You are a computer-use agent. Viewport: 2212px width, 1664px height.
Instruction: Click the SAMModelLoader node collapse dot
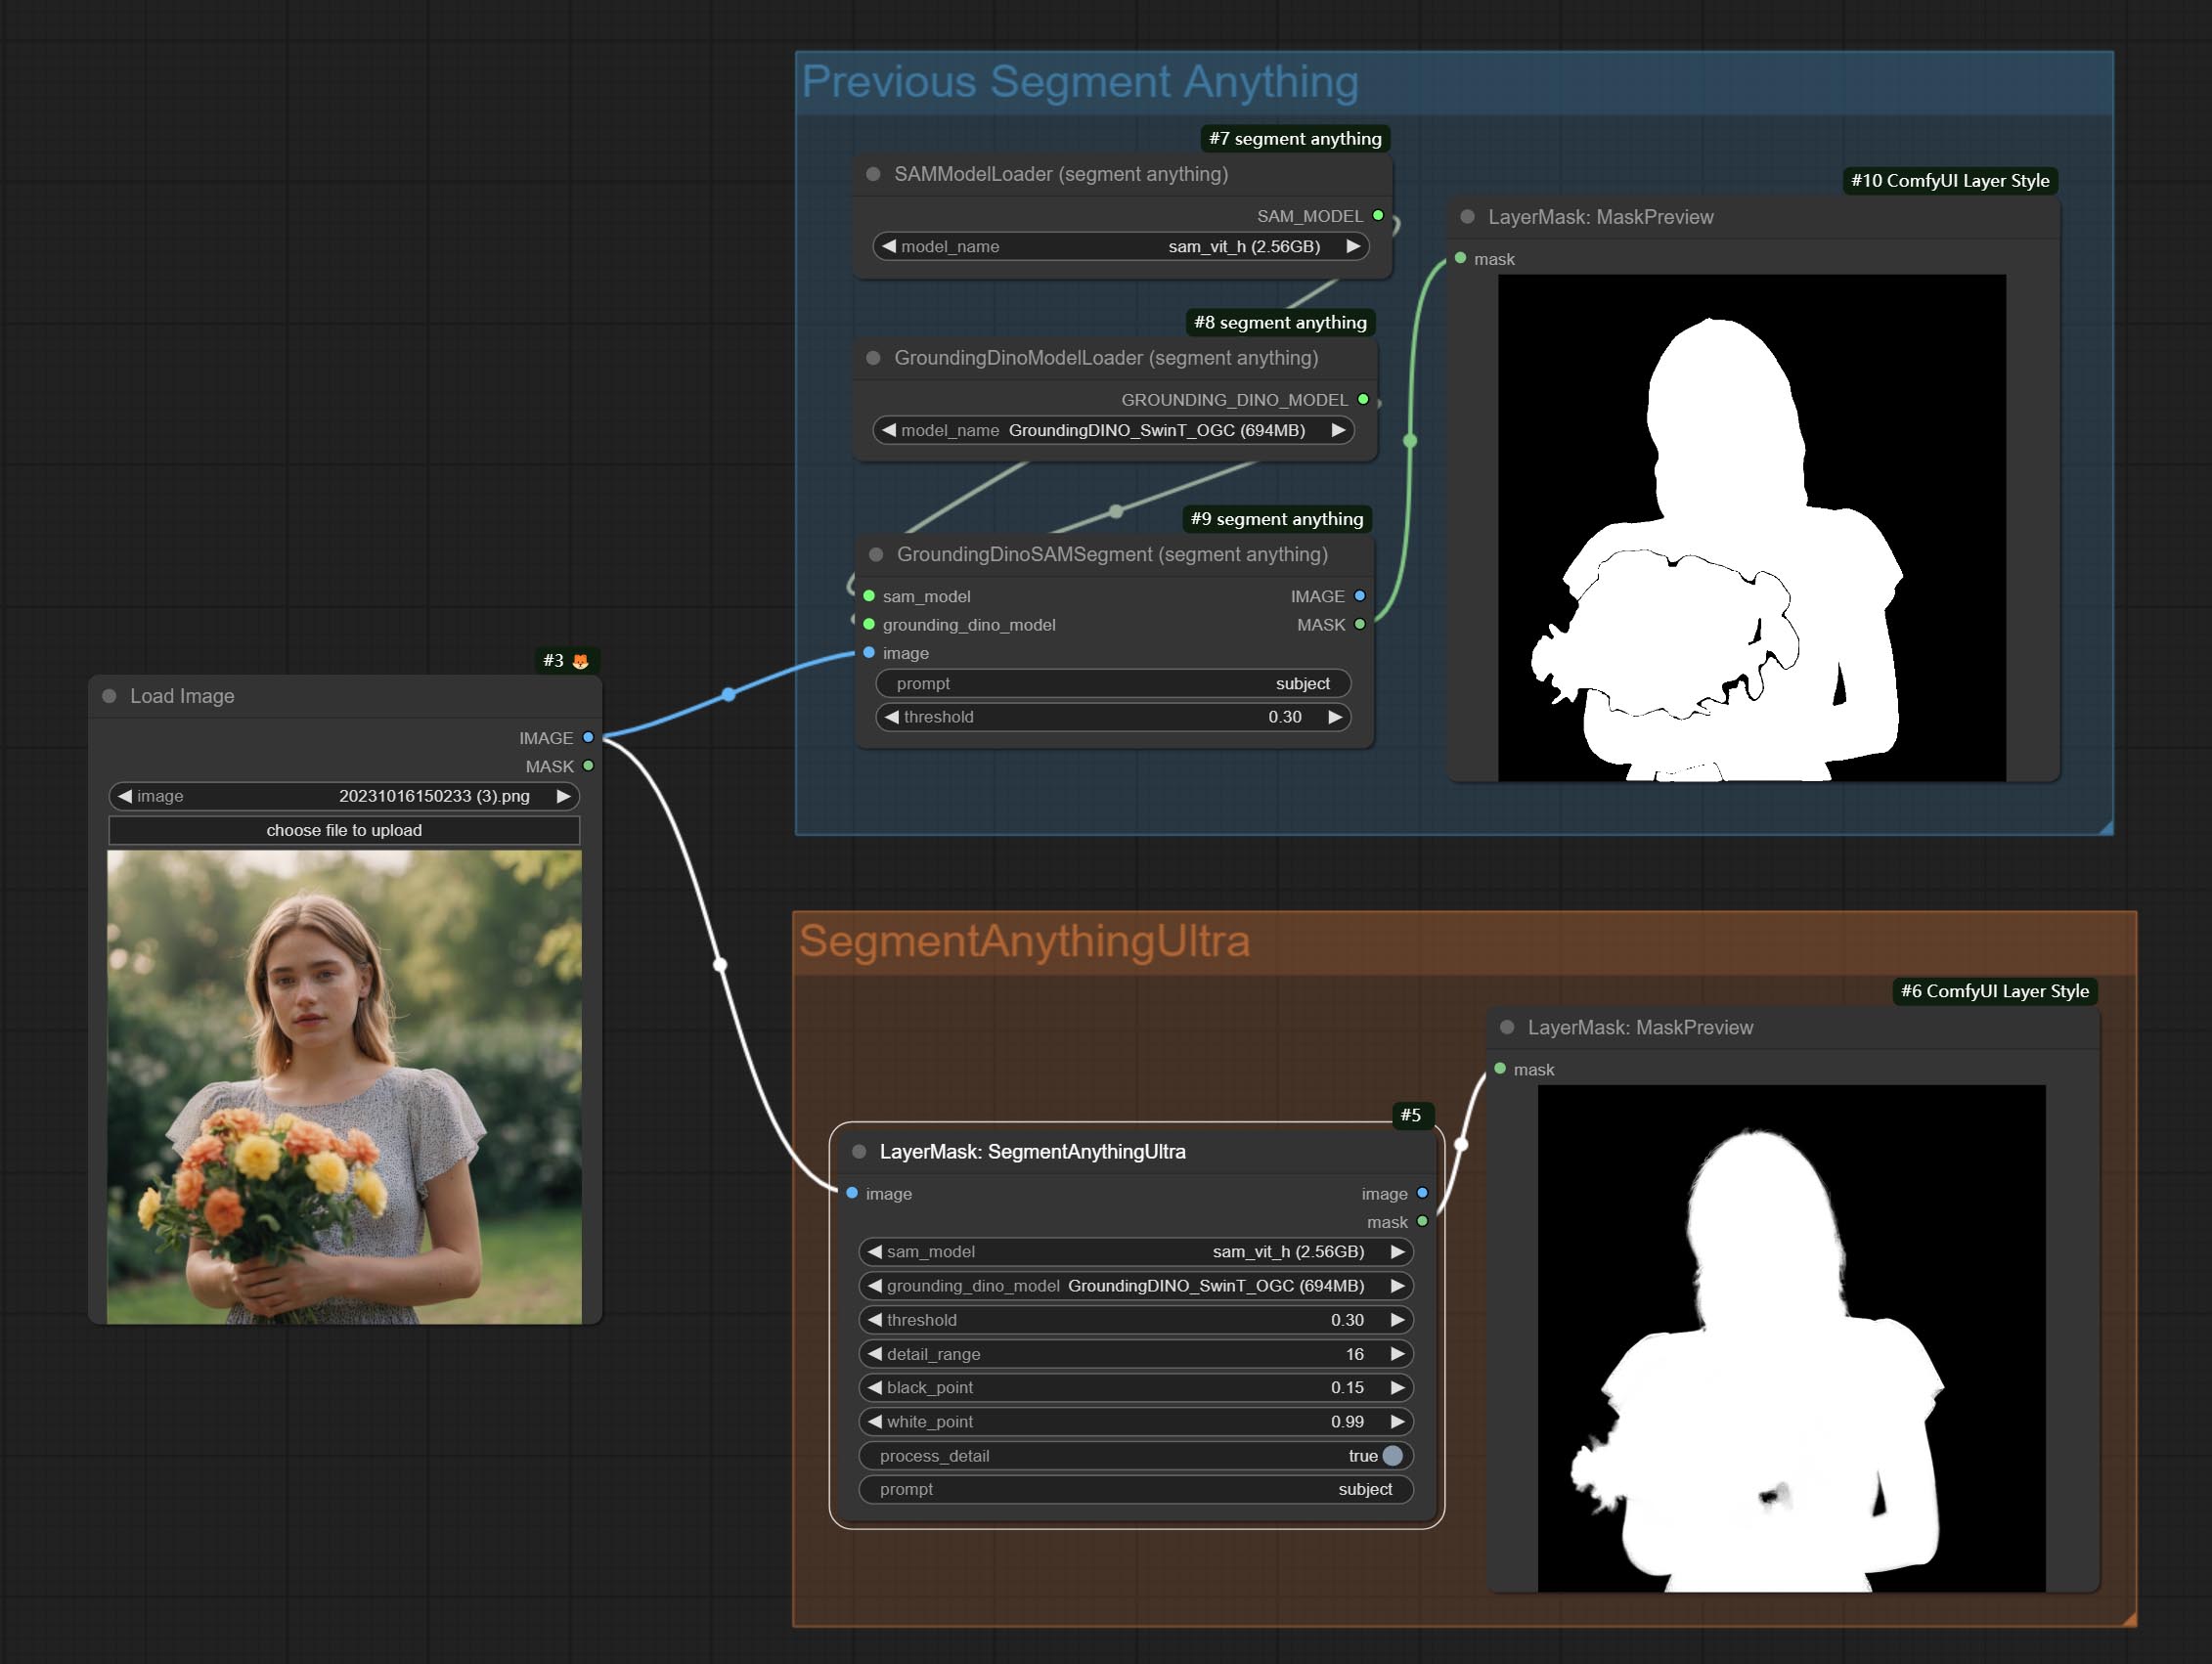(873, 174)
